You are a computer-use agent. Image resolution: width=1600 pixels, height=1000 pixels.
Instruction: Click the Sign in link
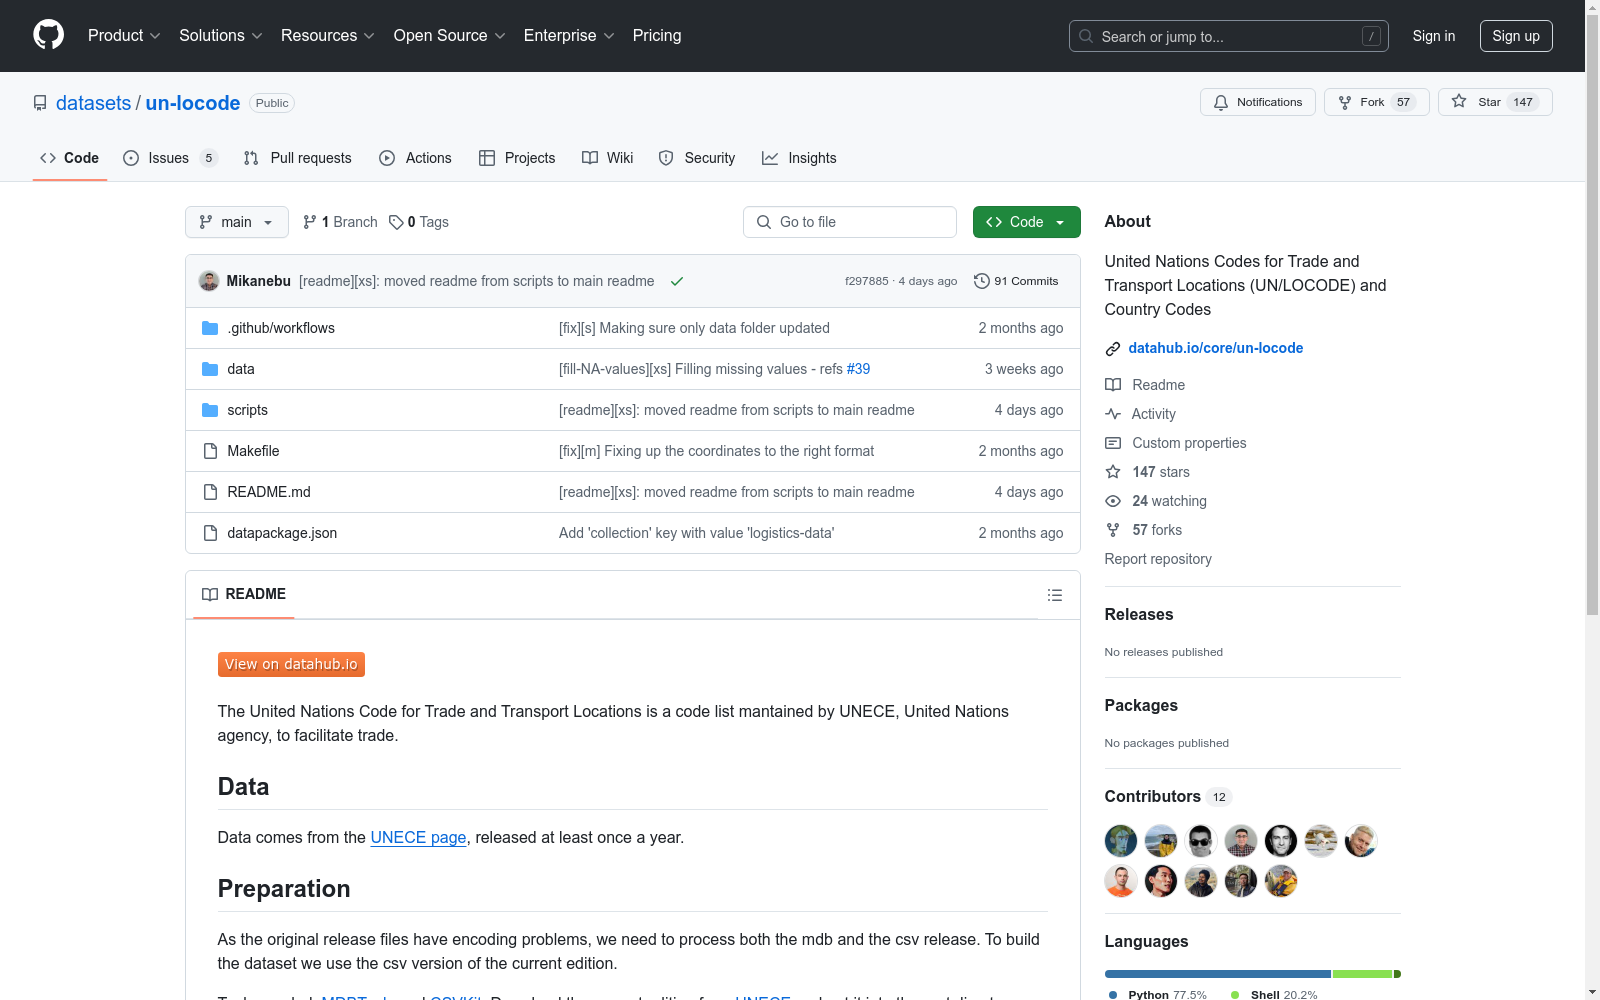click(x=1434, y=36)
